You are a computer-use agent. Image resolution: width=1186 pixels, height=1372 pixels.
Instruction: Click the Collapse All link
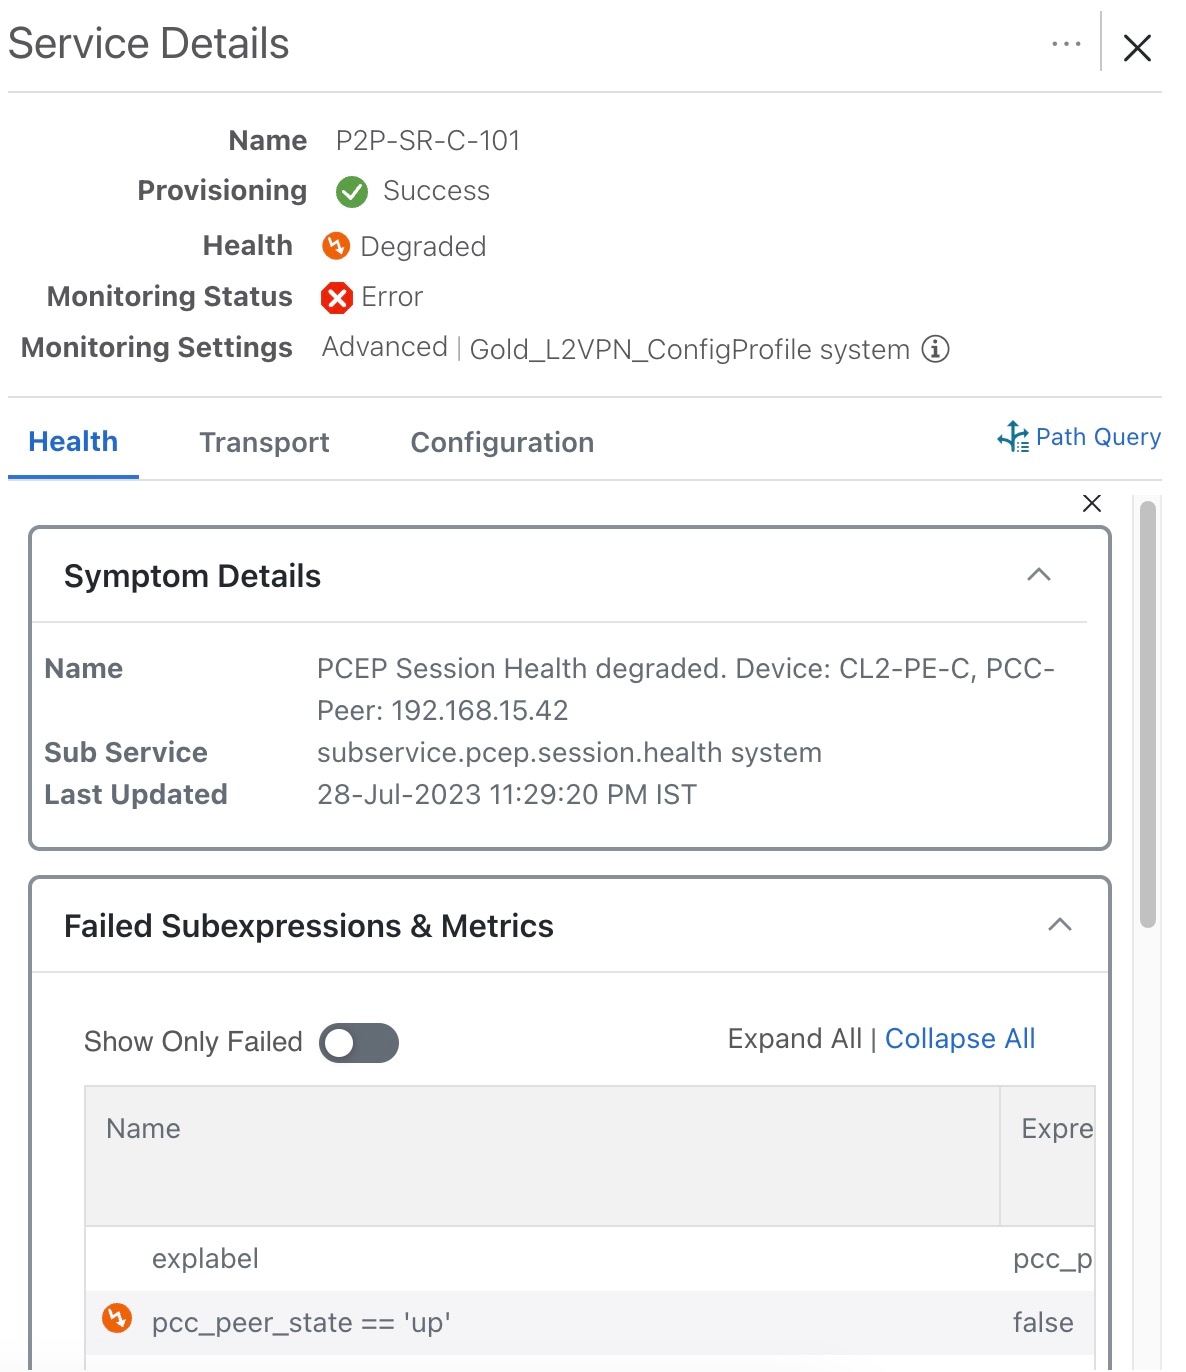point(959,1038)
